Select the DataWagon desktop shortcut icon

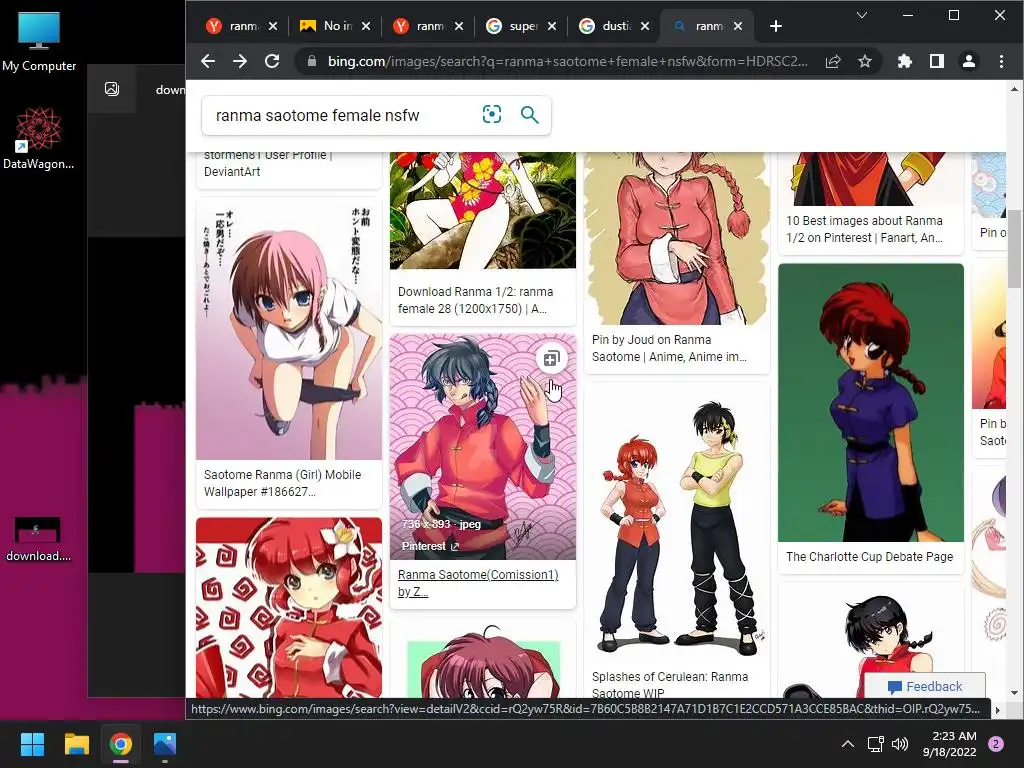point(39,138)
